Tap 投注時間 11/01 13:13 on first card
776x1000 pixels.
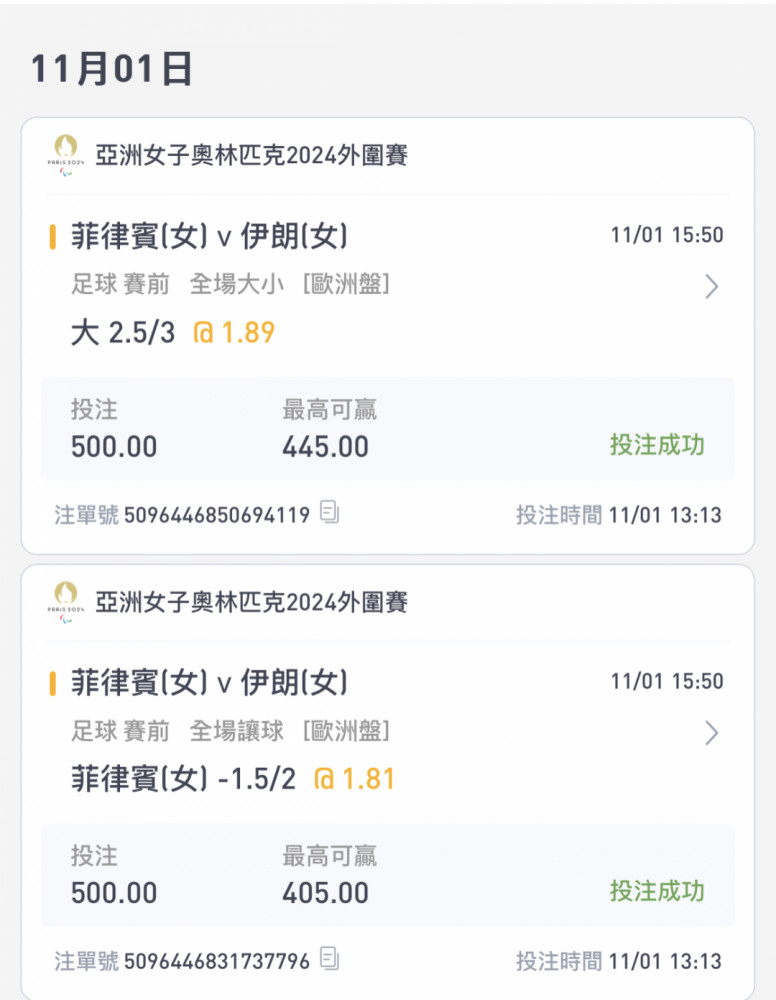click(619, 515)
